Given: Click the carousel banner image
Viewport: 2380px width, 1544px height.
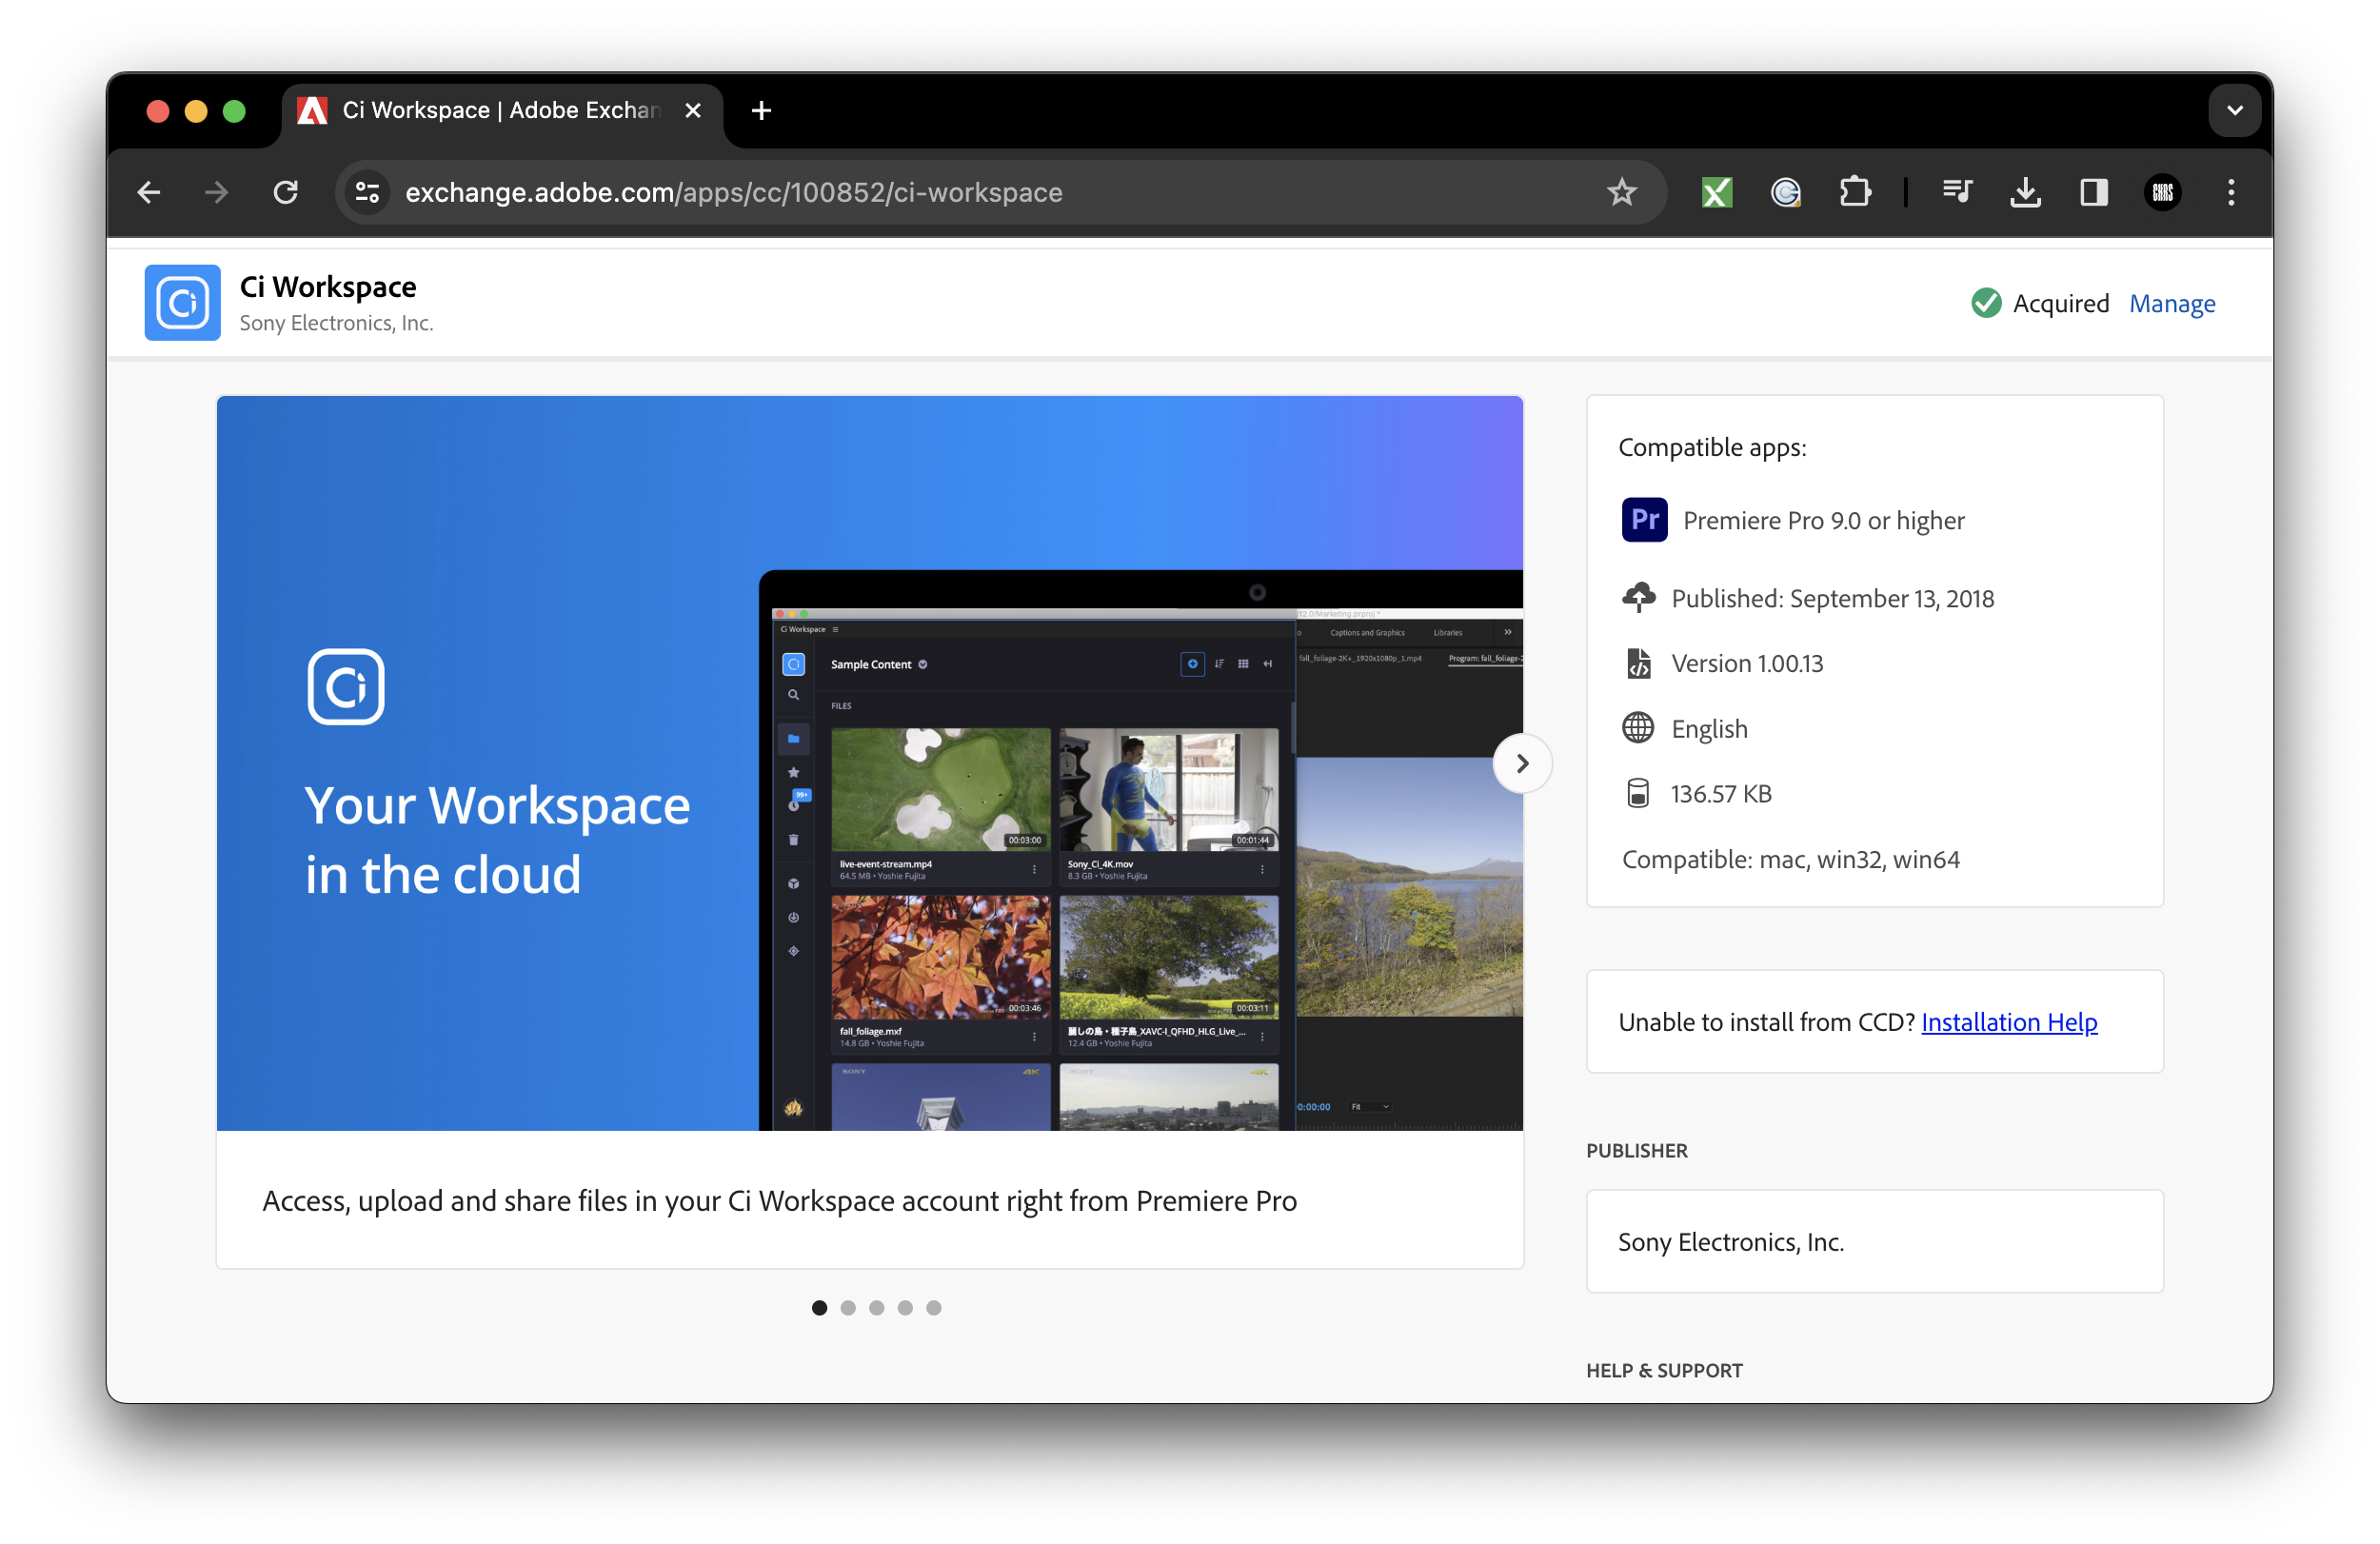Looking at the screenshot, I should 870,764.
